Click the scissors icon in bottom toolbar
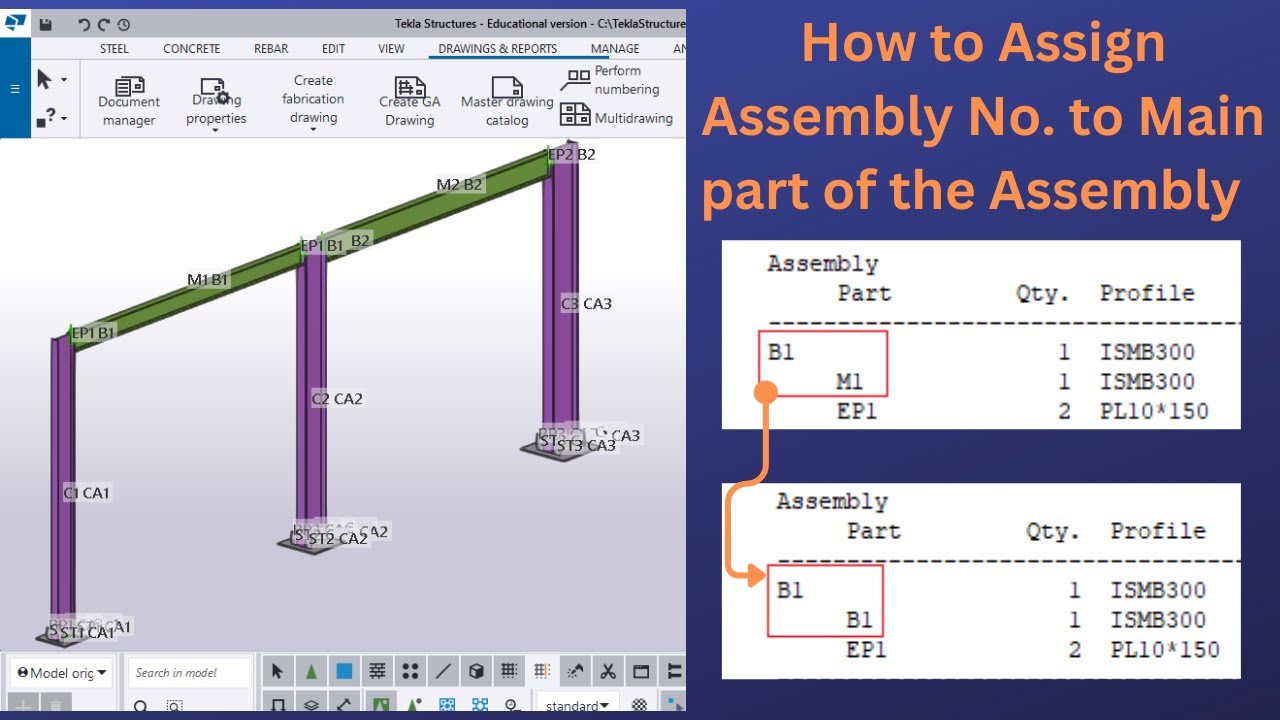Screen dimensions: 1280x720 607,671
